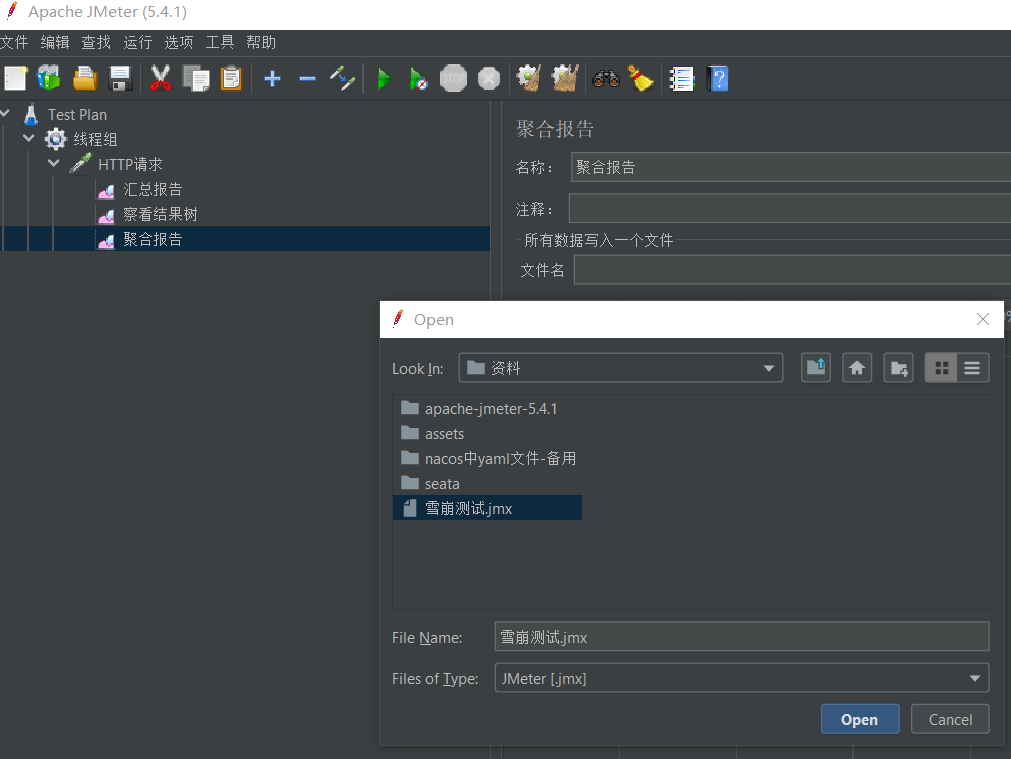This screenshot has height=759, width=1011.
Task: Start the test with green Play icon
Action: pos(384,79)
